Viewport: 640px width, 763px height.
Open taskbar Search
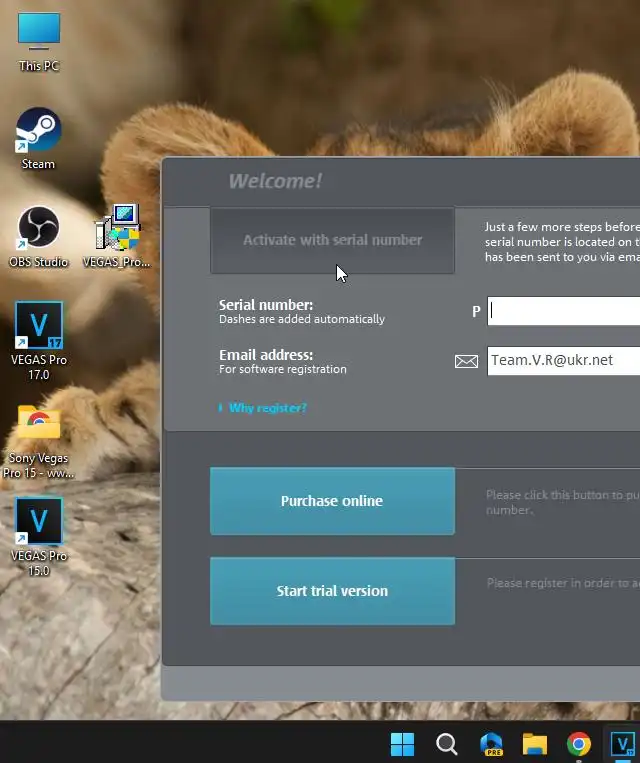[x=446, y=744]
